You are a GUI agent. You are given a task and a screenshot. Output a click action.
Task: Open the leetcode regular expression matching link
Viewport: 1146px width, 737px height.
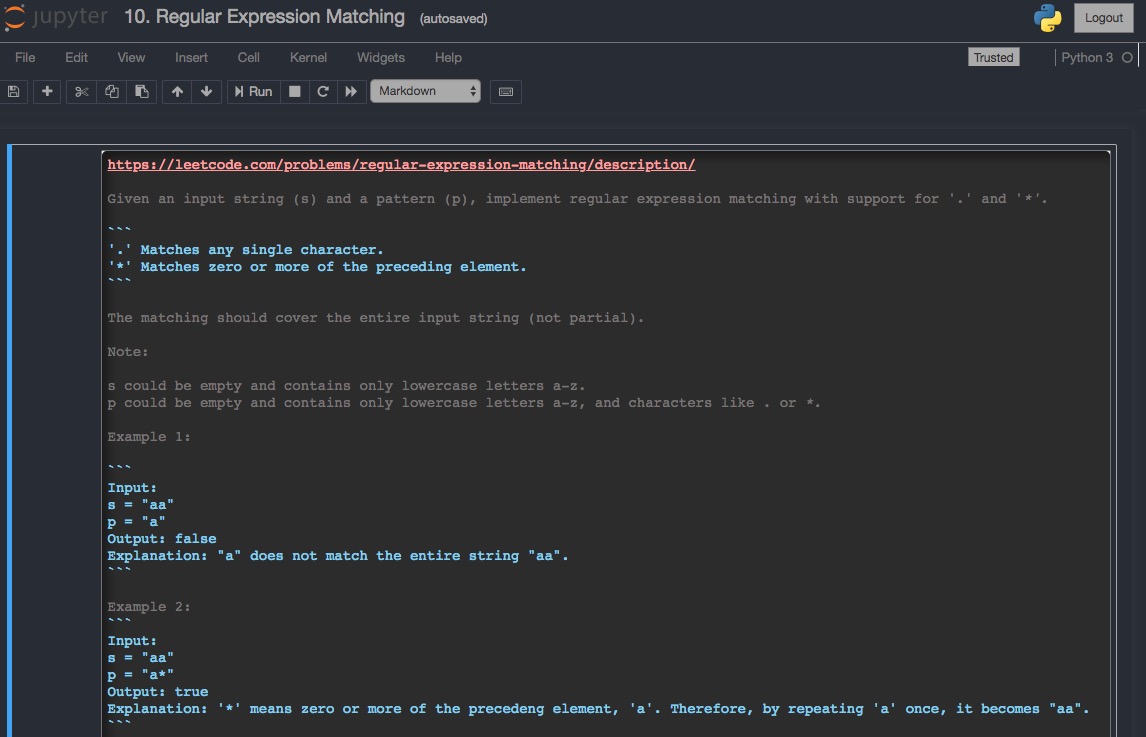(x=400, y=164)
